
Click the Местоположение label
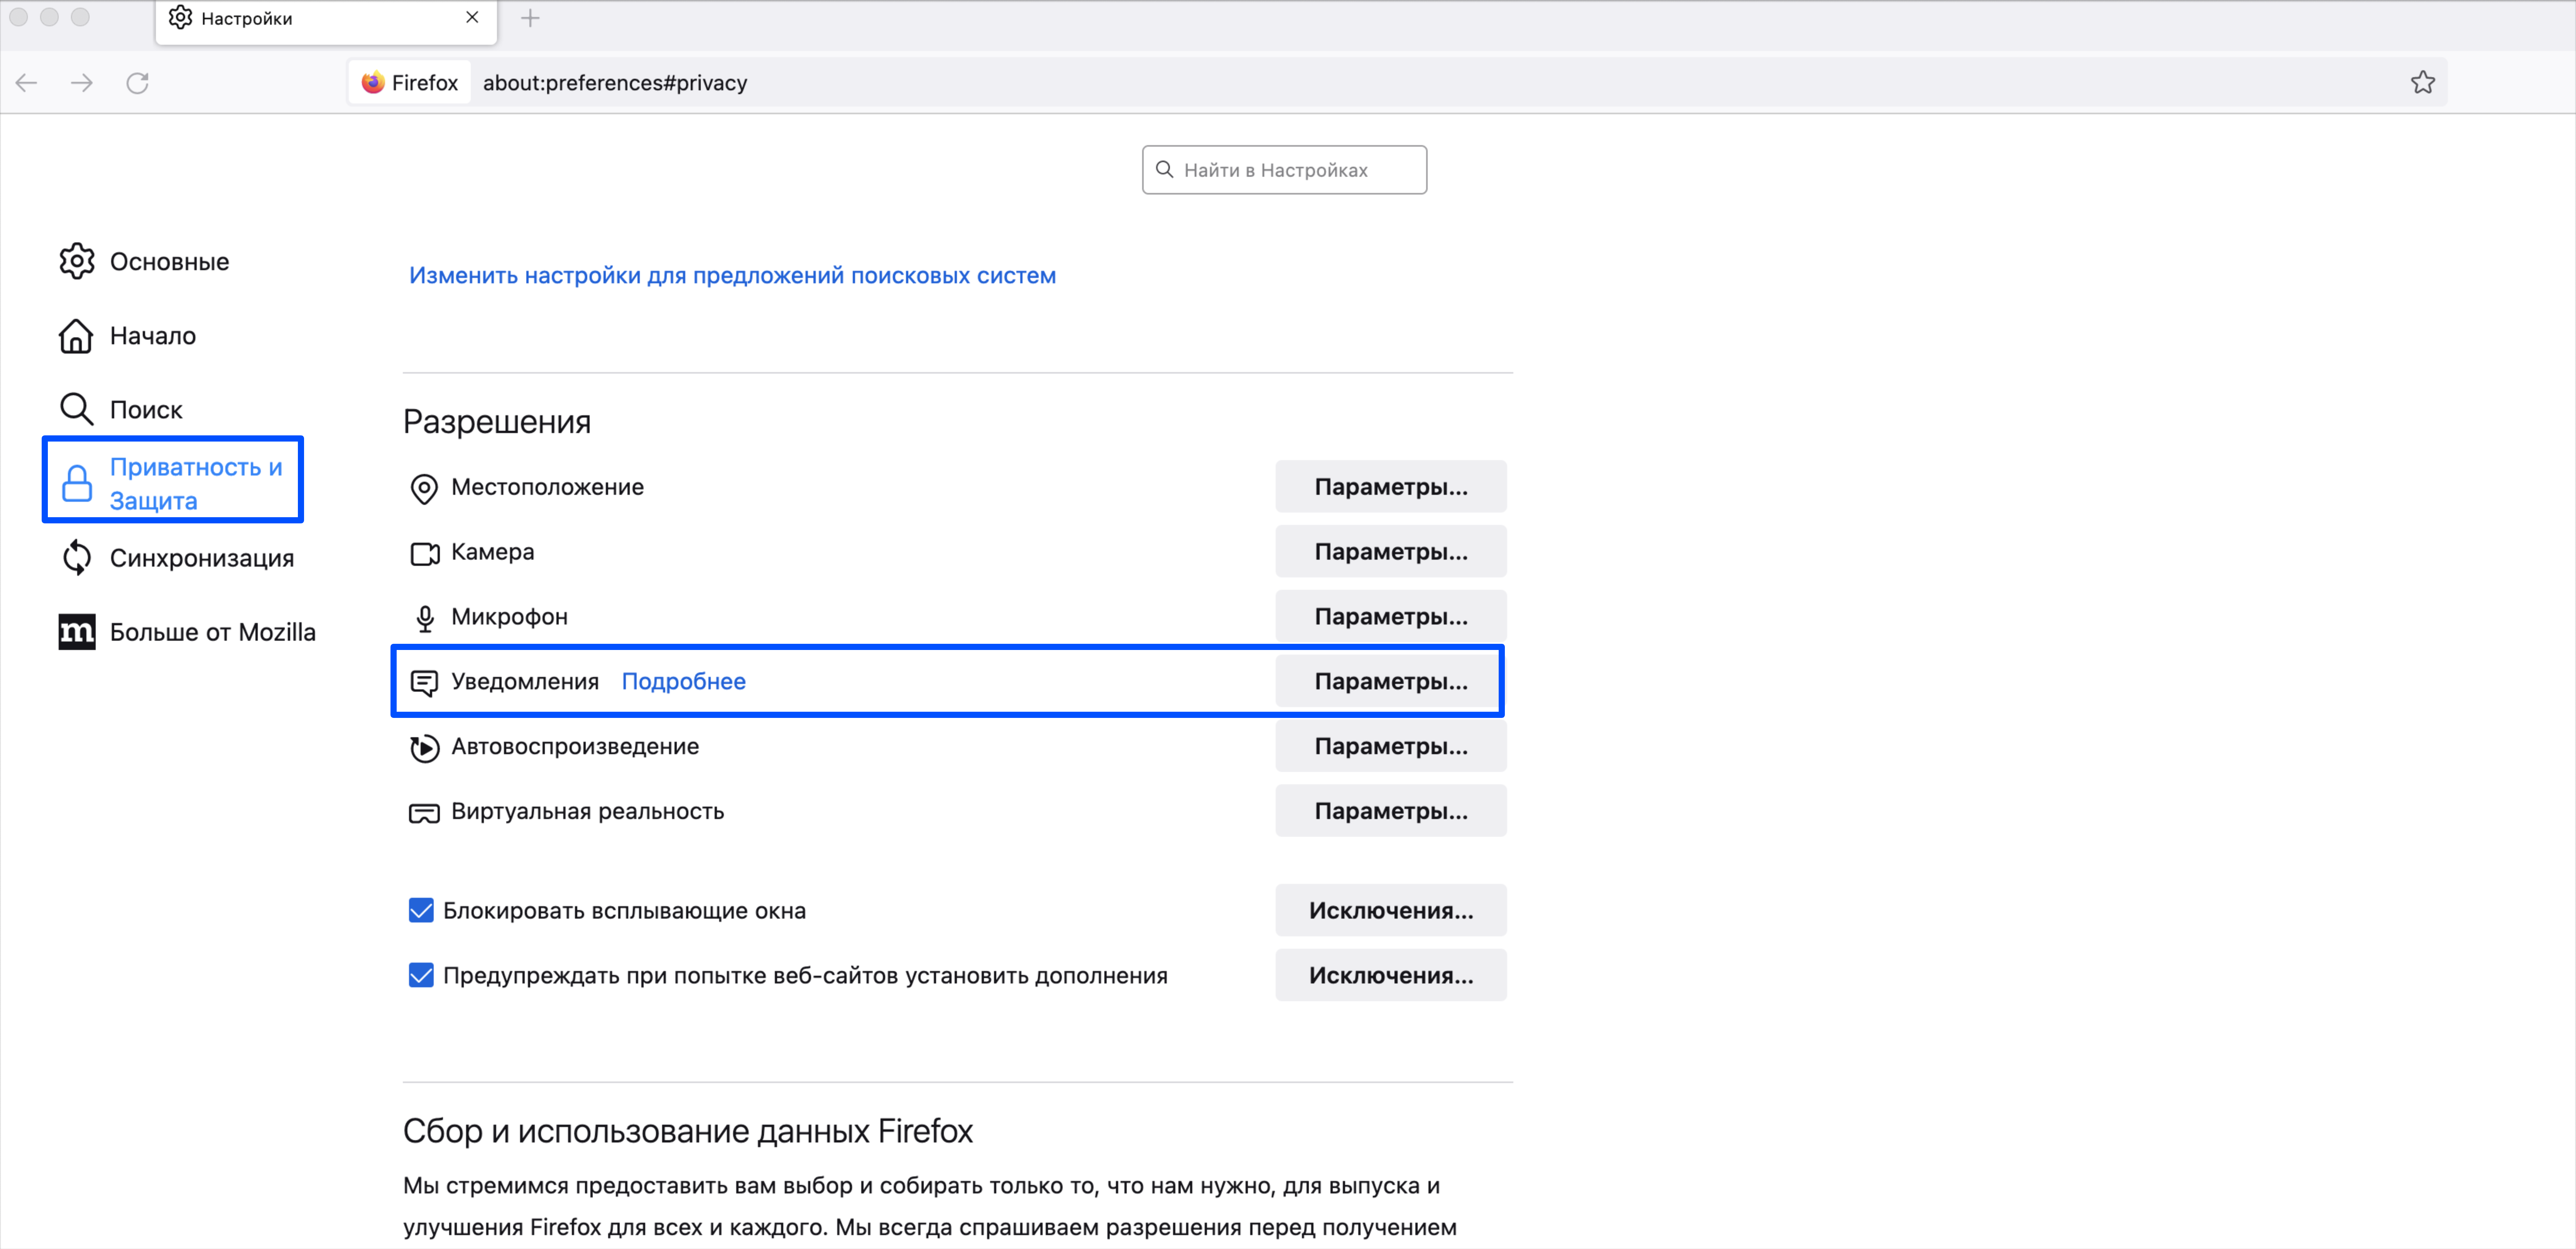tap(547, 487)
